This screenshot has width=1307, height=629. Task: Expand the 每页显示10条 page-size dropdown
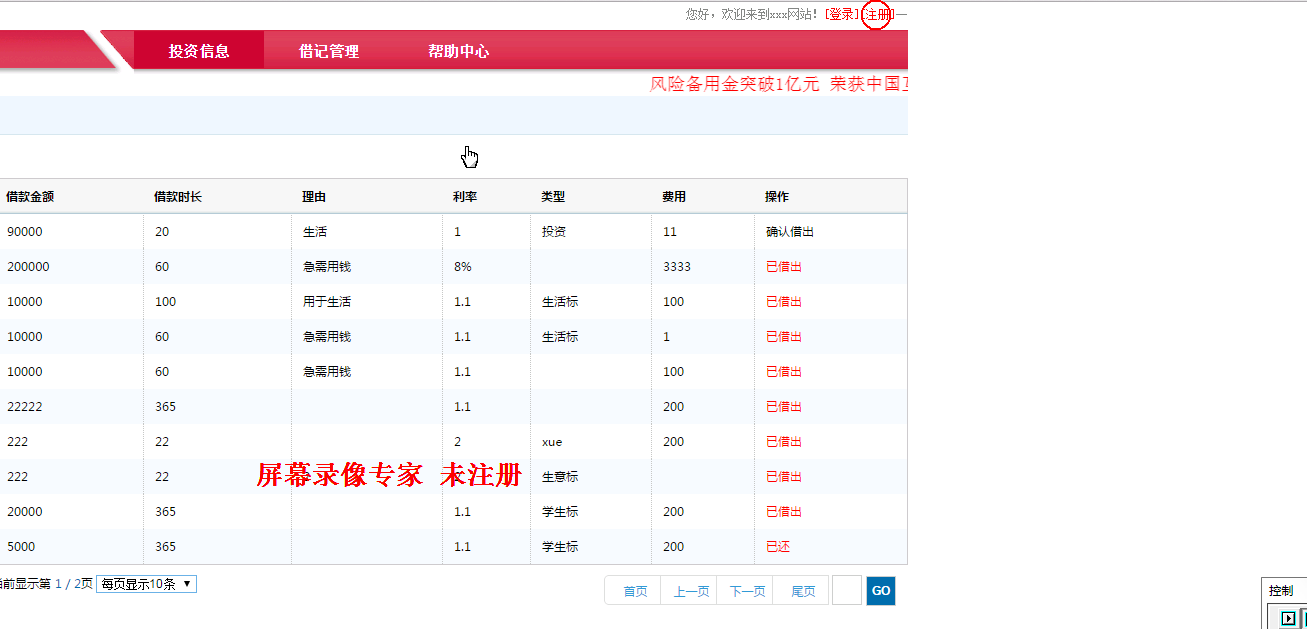pos(146,584)
